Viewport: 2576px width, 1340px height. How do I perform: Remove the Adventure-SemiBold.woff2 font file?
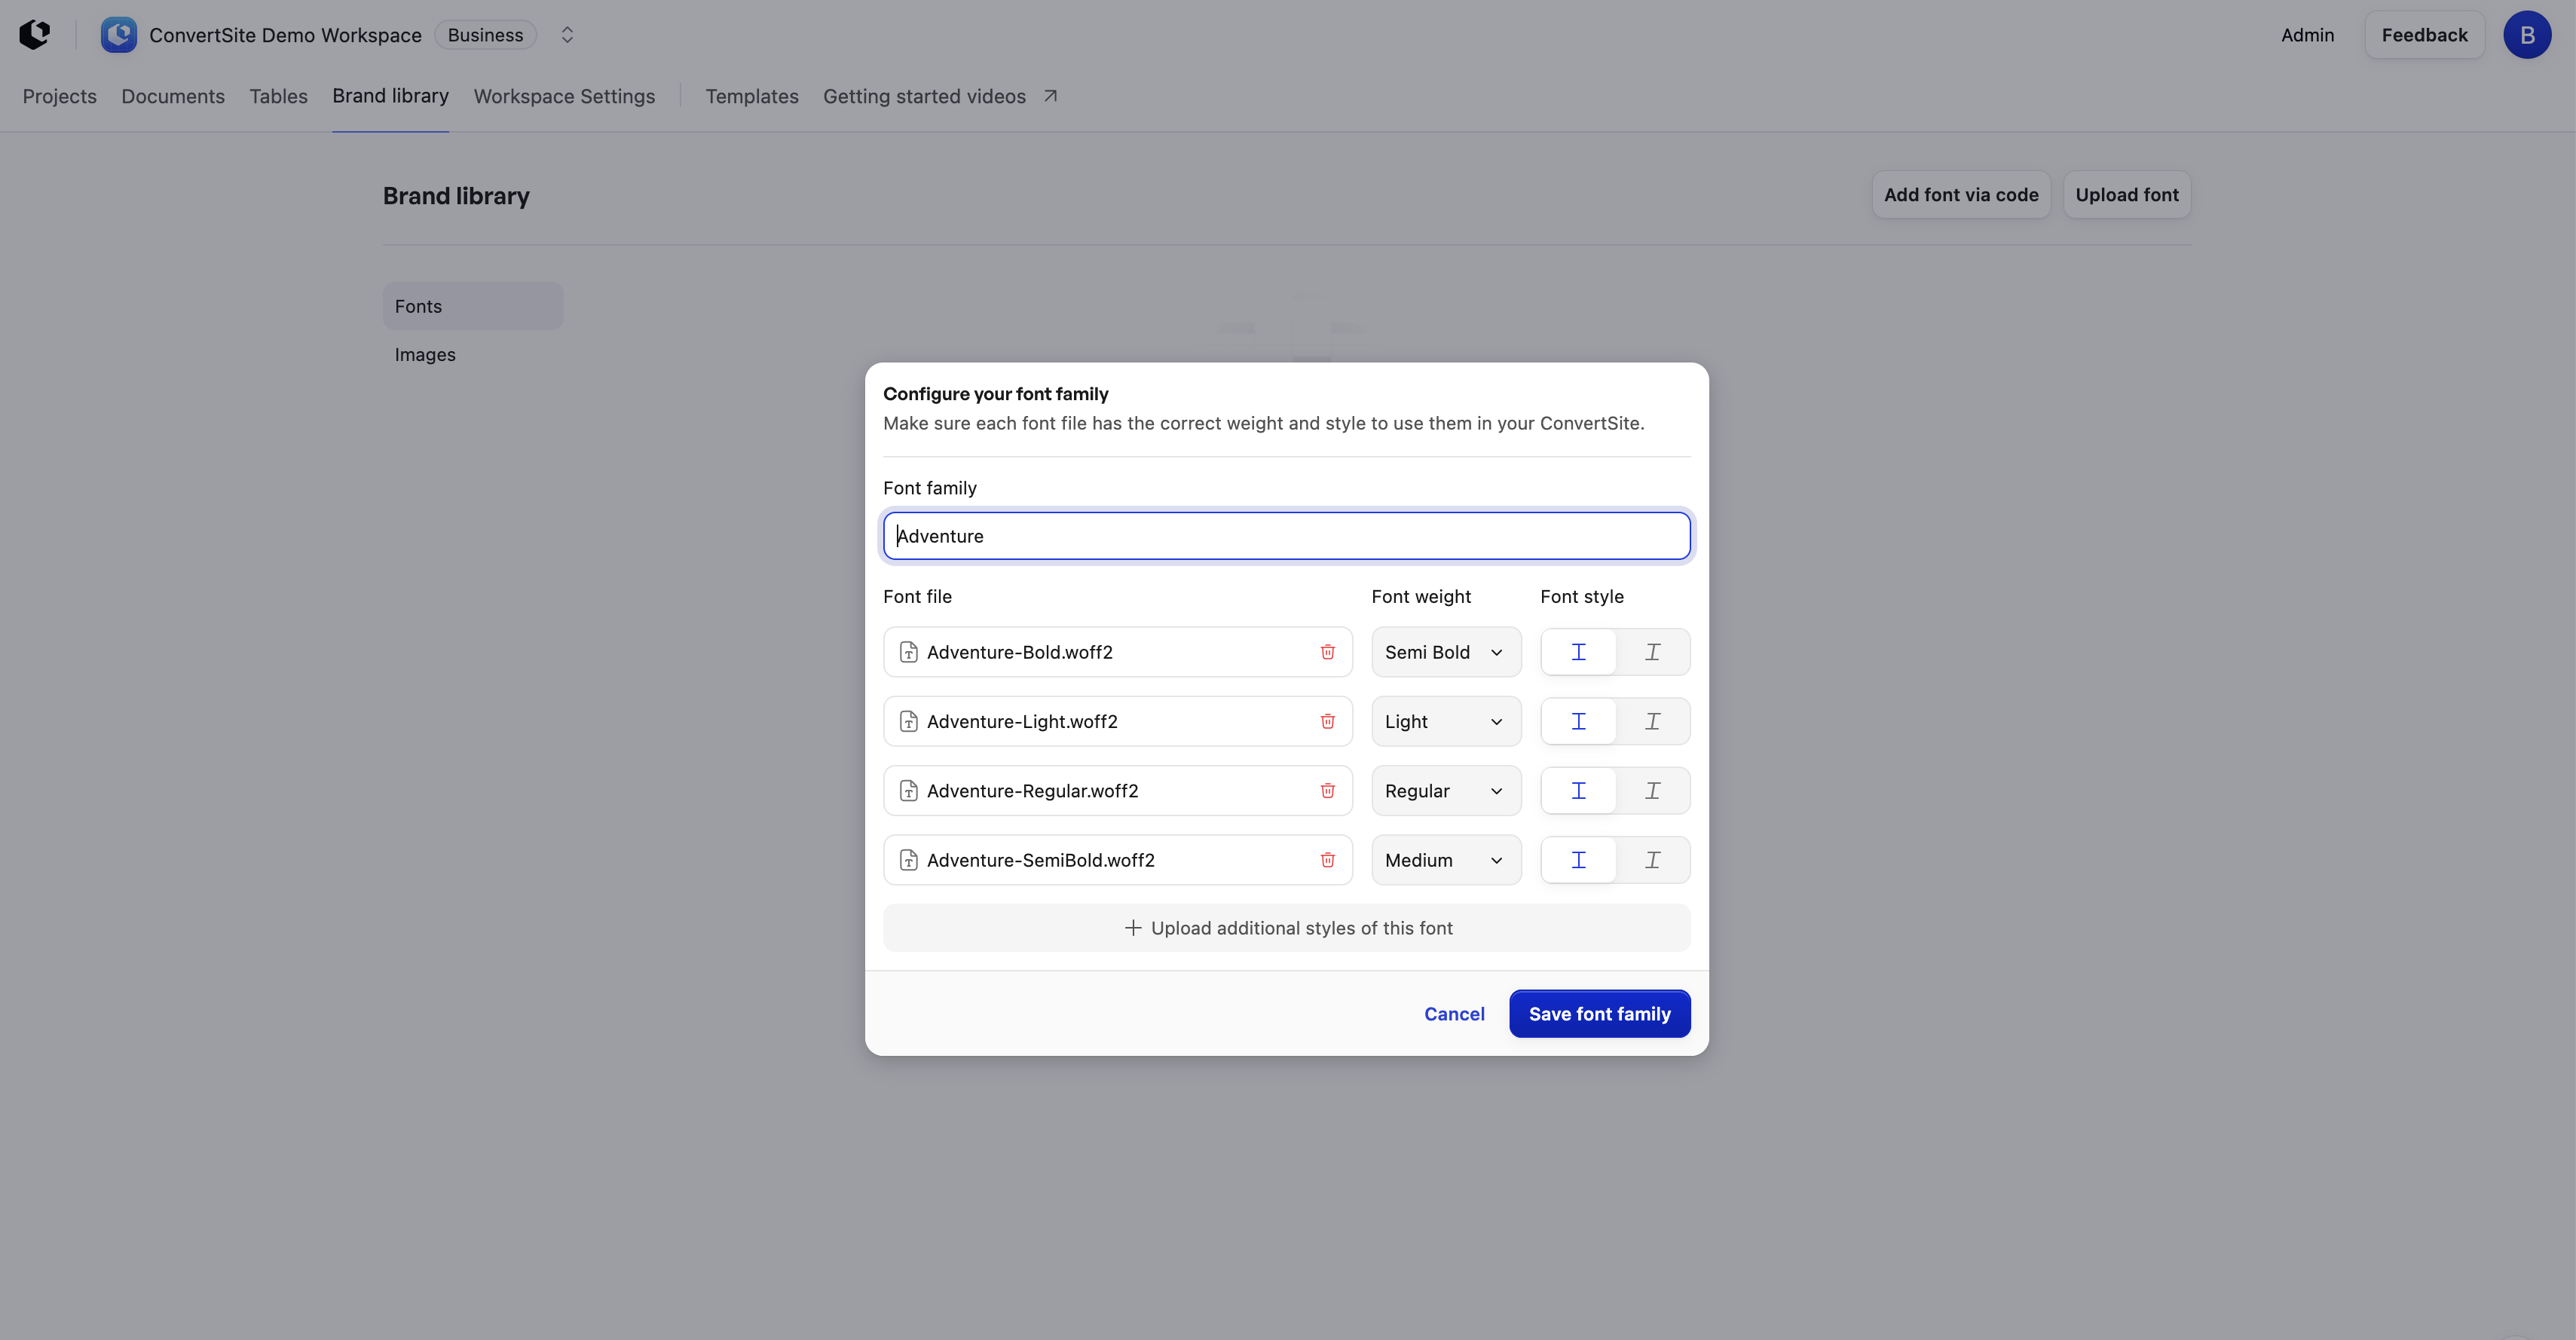(x=1327, y=860)
